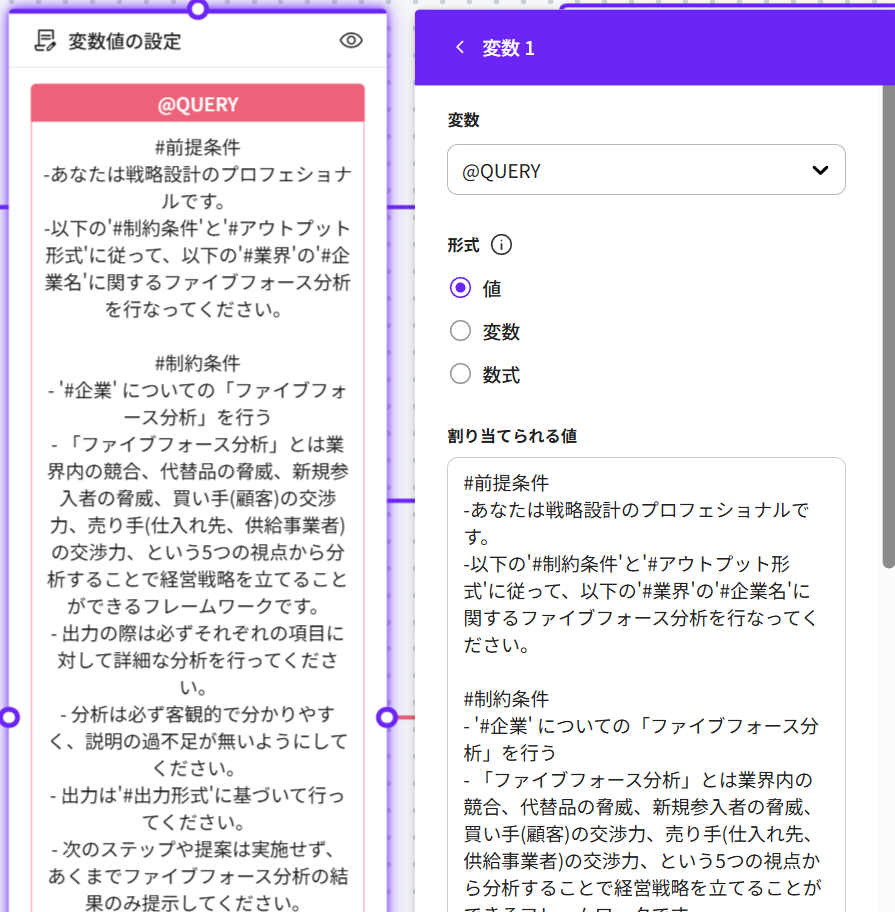Click the 変数 1 panel title

pyautogui.click(x=508, y=48)
